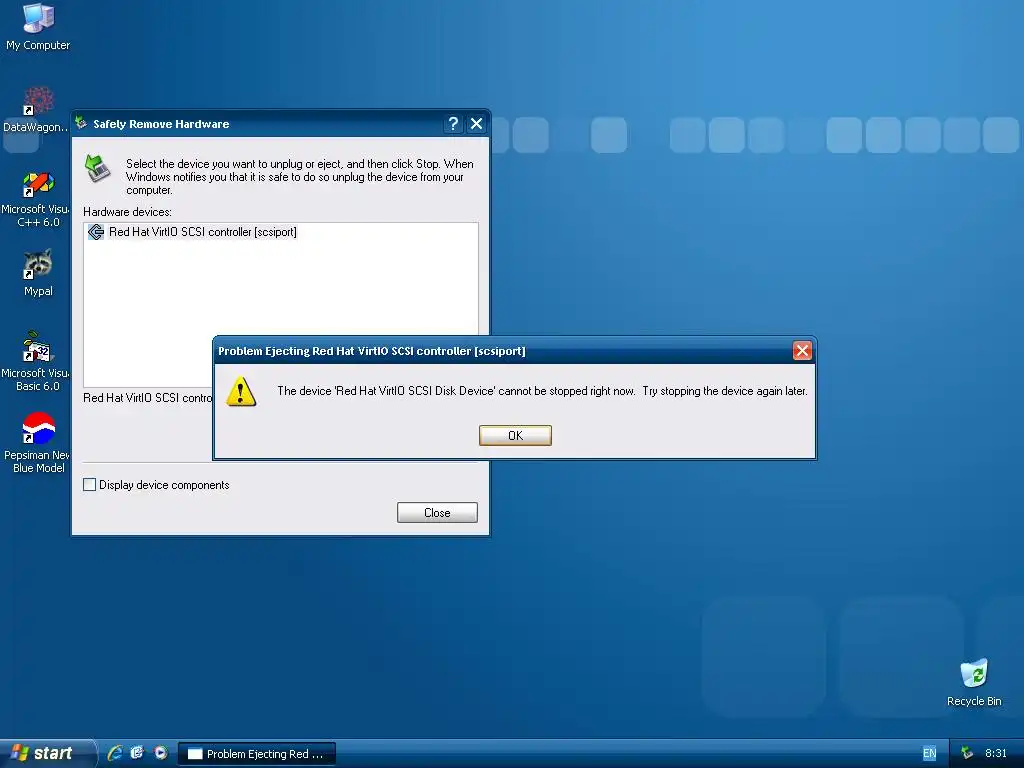Enable Display device components checkbox
1024x768 pixels.
pos(89,485)
